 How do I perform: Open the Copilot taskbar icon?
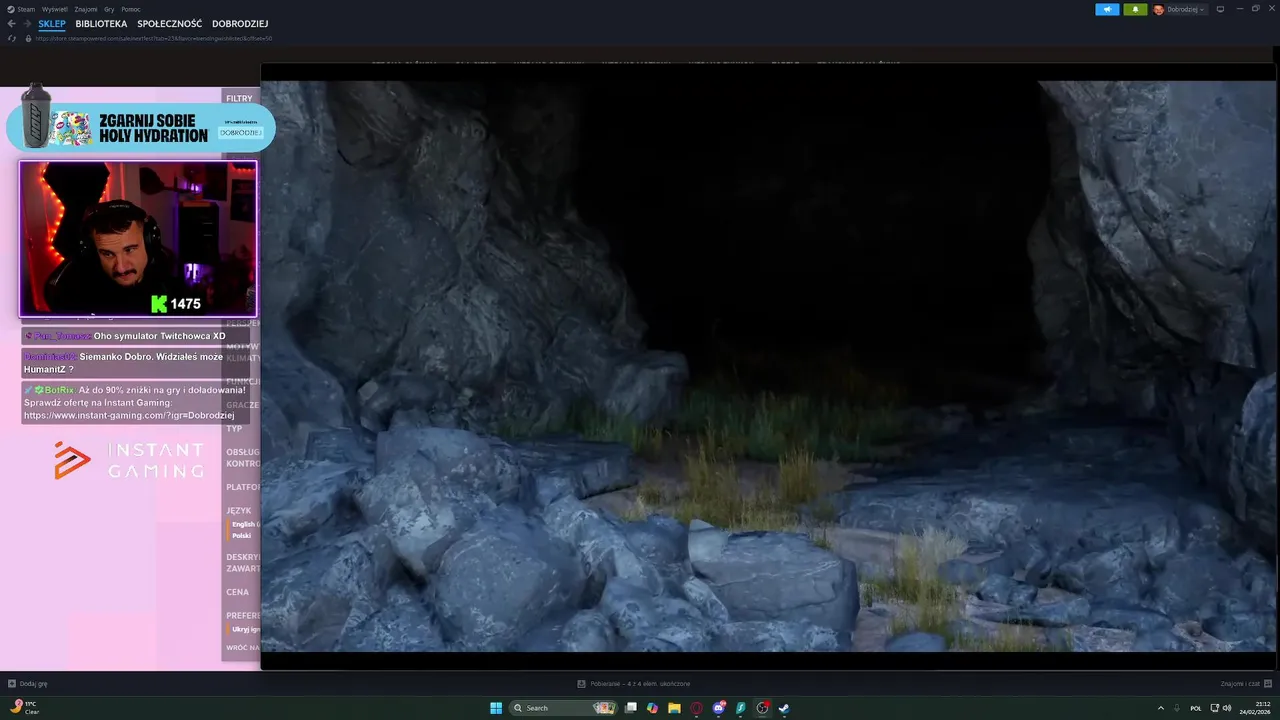(652, 708)
